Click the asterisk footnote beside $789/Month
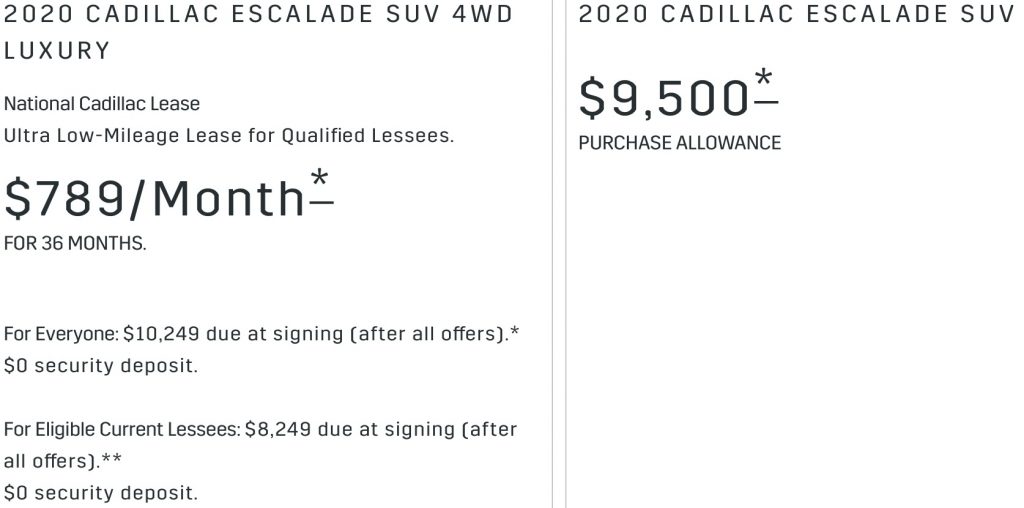Viewport: 1024px width, 508px height. 321,187
